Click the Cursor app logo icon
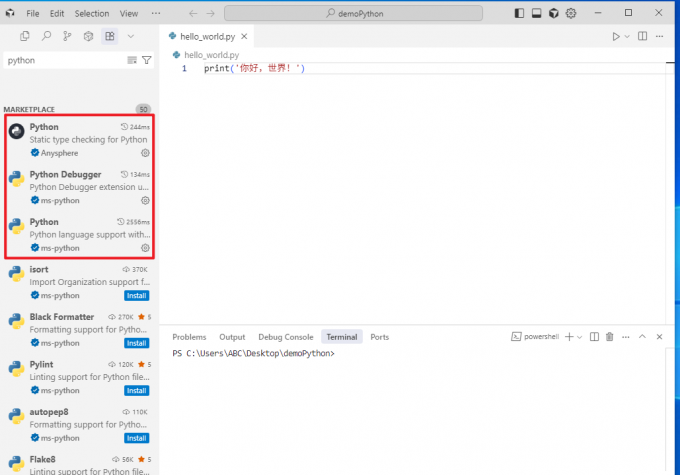Screen dimensions: 680x475 (x=10, y=13)
